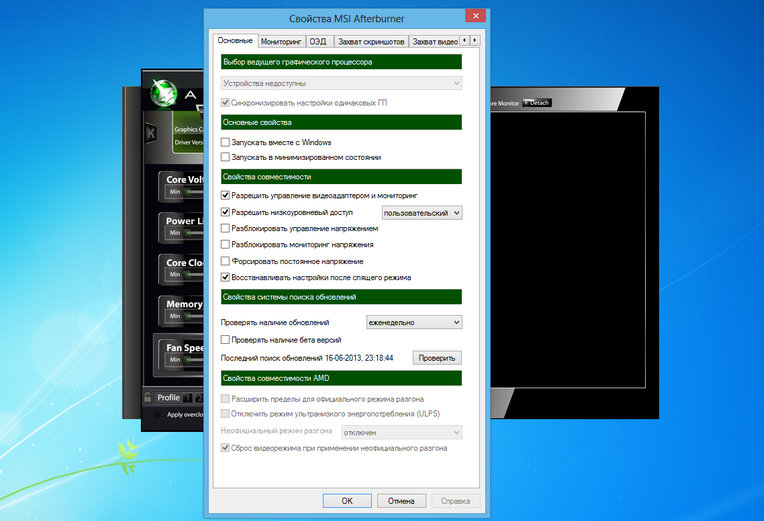Viewport: 764px width, 521px height.
Task: Click the profile lock icon in Afterburner
Action: tap(148, 397)
